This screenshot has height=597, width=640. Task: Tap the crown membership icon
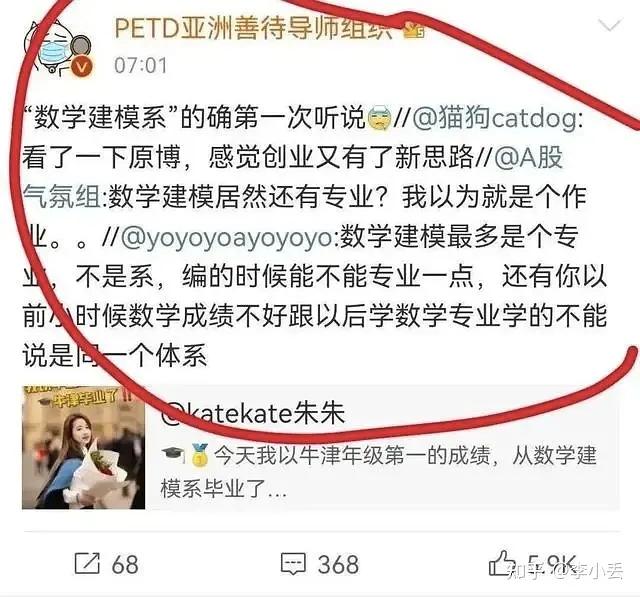pos(414,29)
